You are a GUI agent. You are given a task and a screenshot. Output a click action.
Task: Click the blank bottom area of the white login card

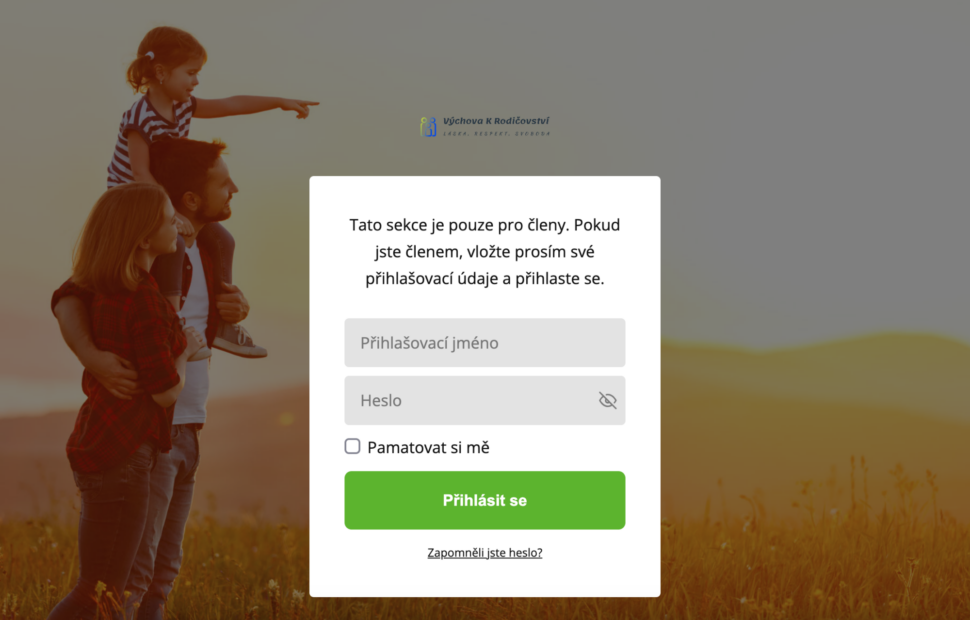point(484,580)
